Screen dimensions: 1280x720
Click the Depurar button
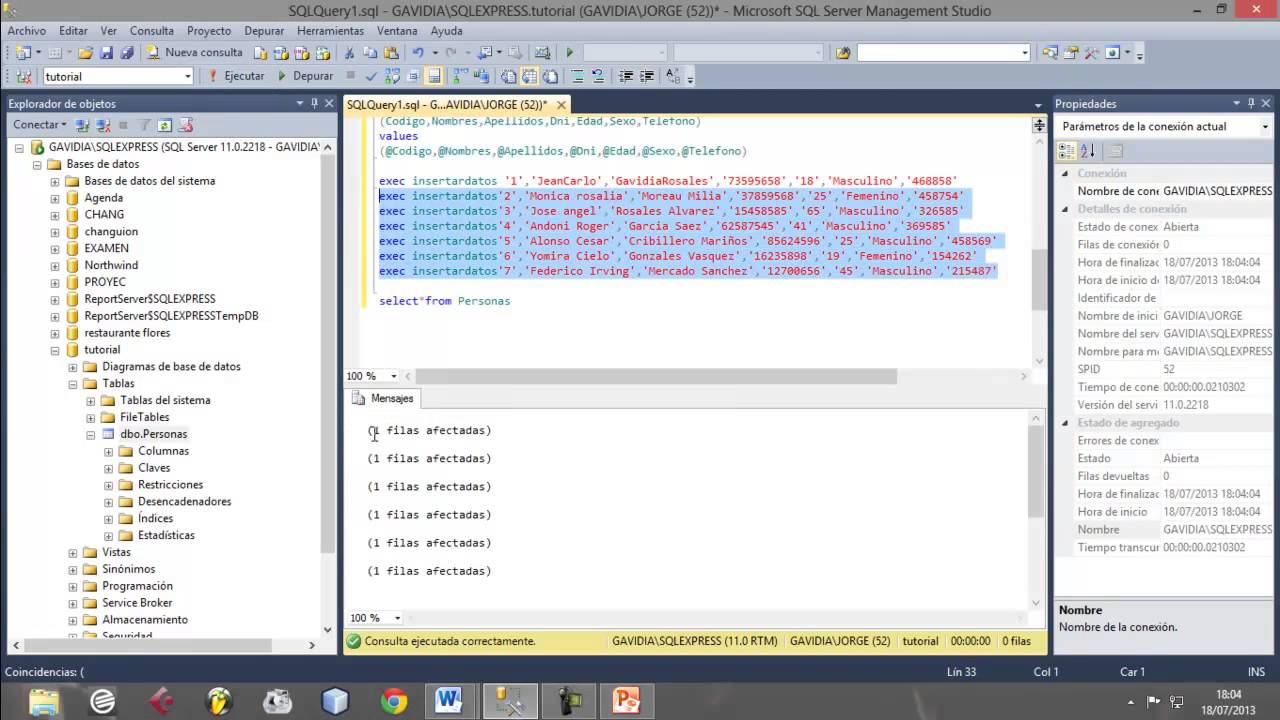(305, 76)
